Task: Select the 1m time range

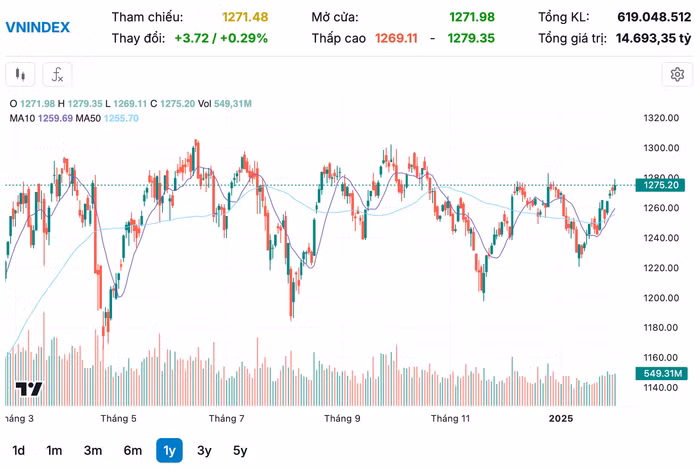Action: click(54, 450)
